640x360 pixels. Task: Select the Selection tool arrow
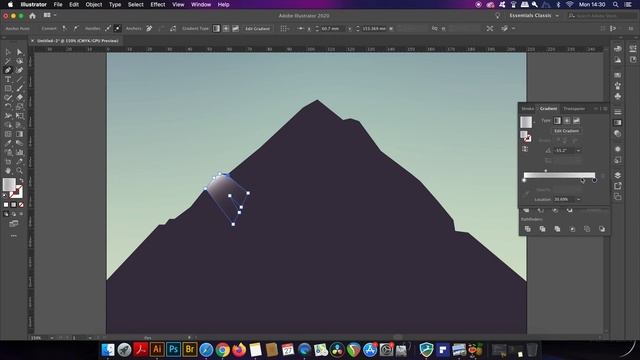[8, 52]
